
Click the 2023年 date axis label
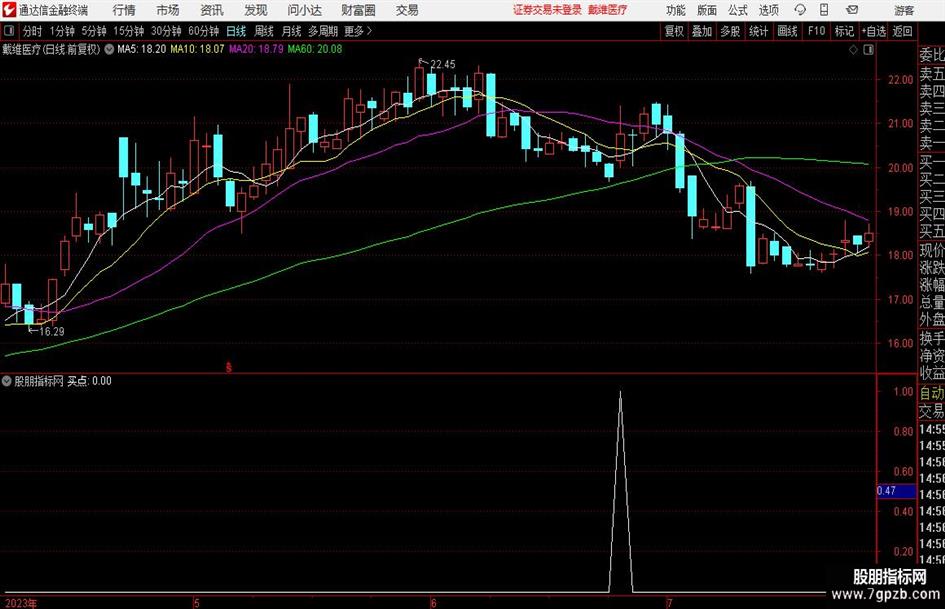20,604
